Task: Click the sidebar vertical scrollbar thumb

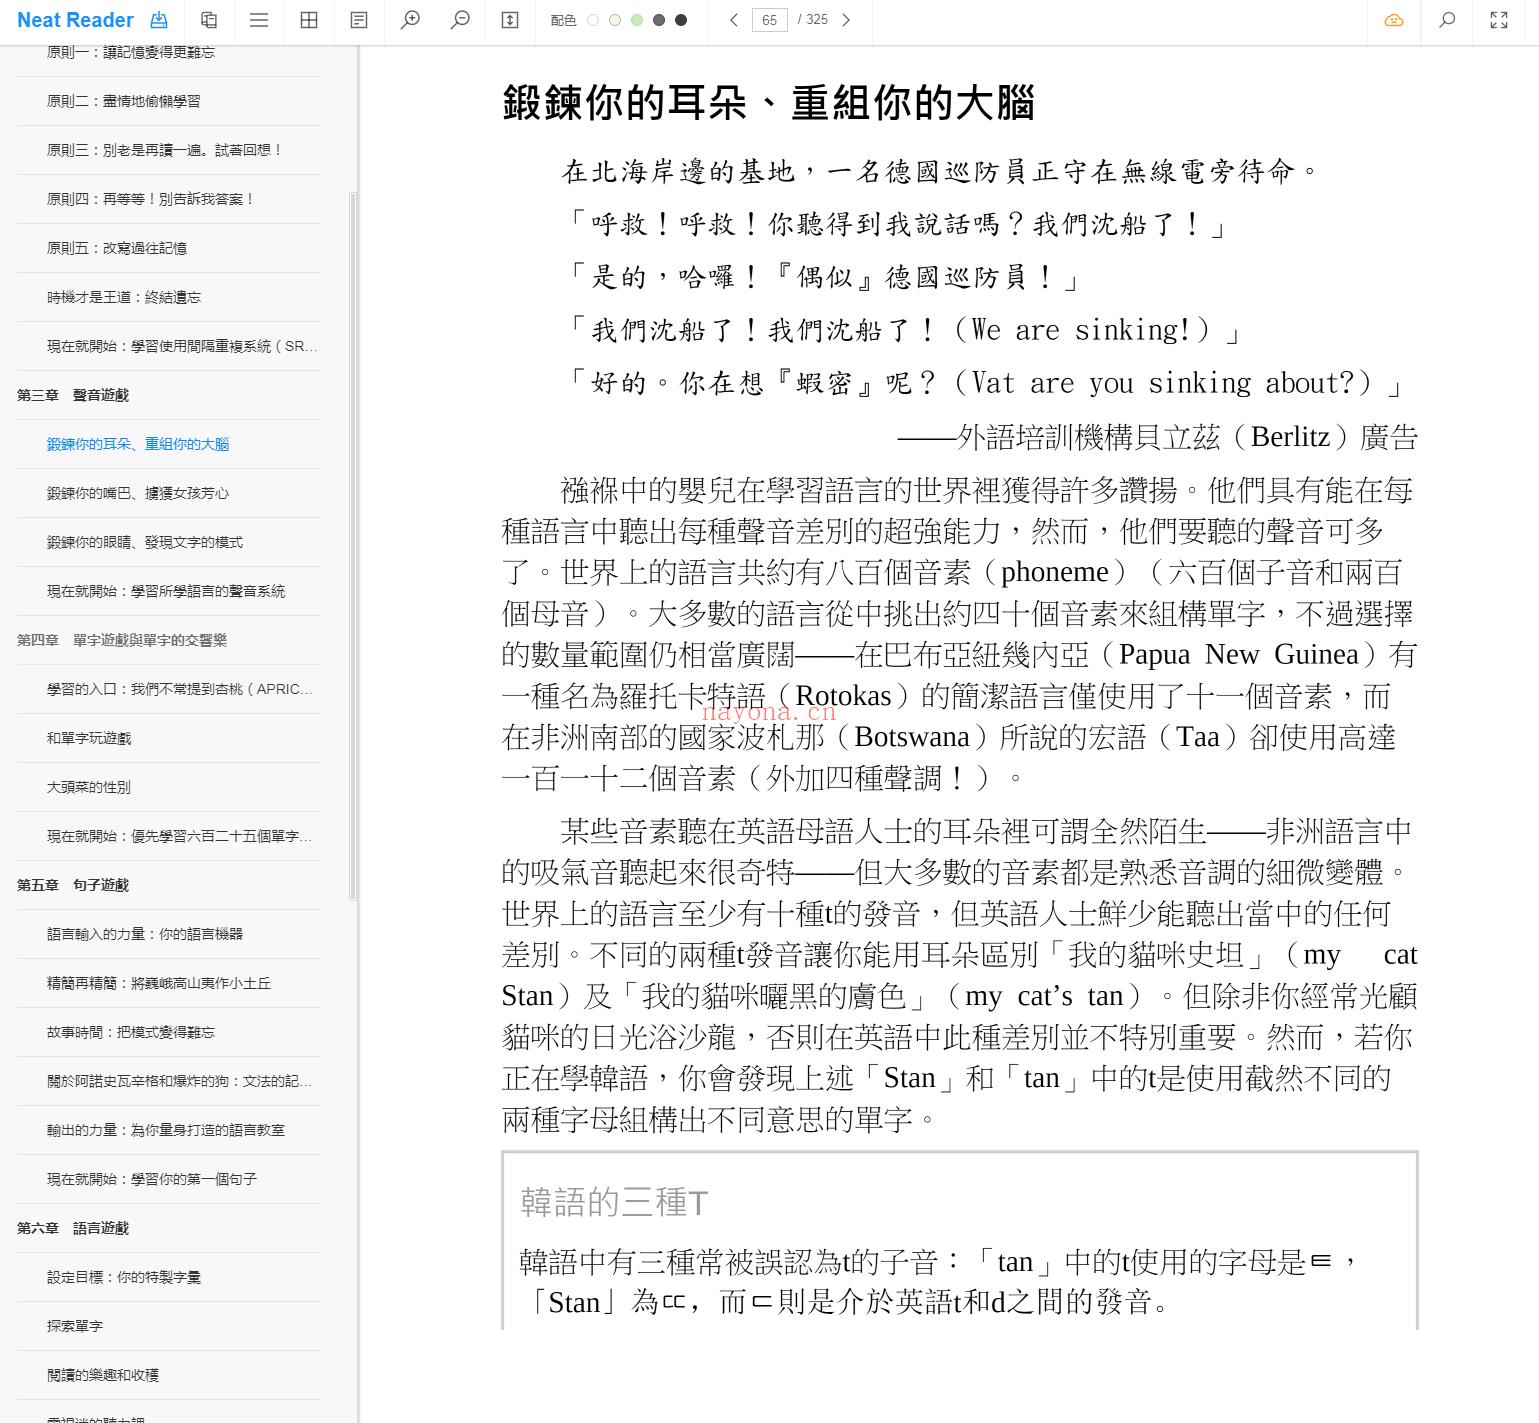Action: [352, 546]
